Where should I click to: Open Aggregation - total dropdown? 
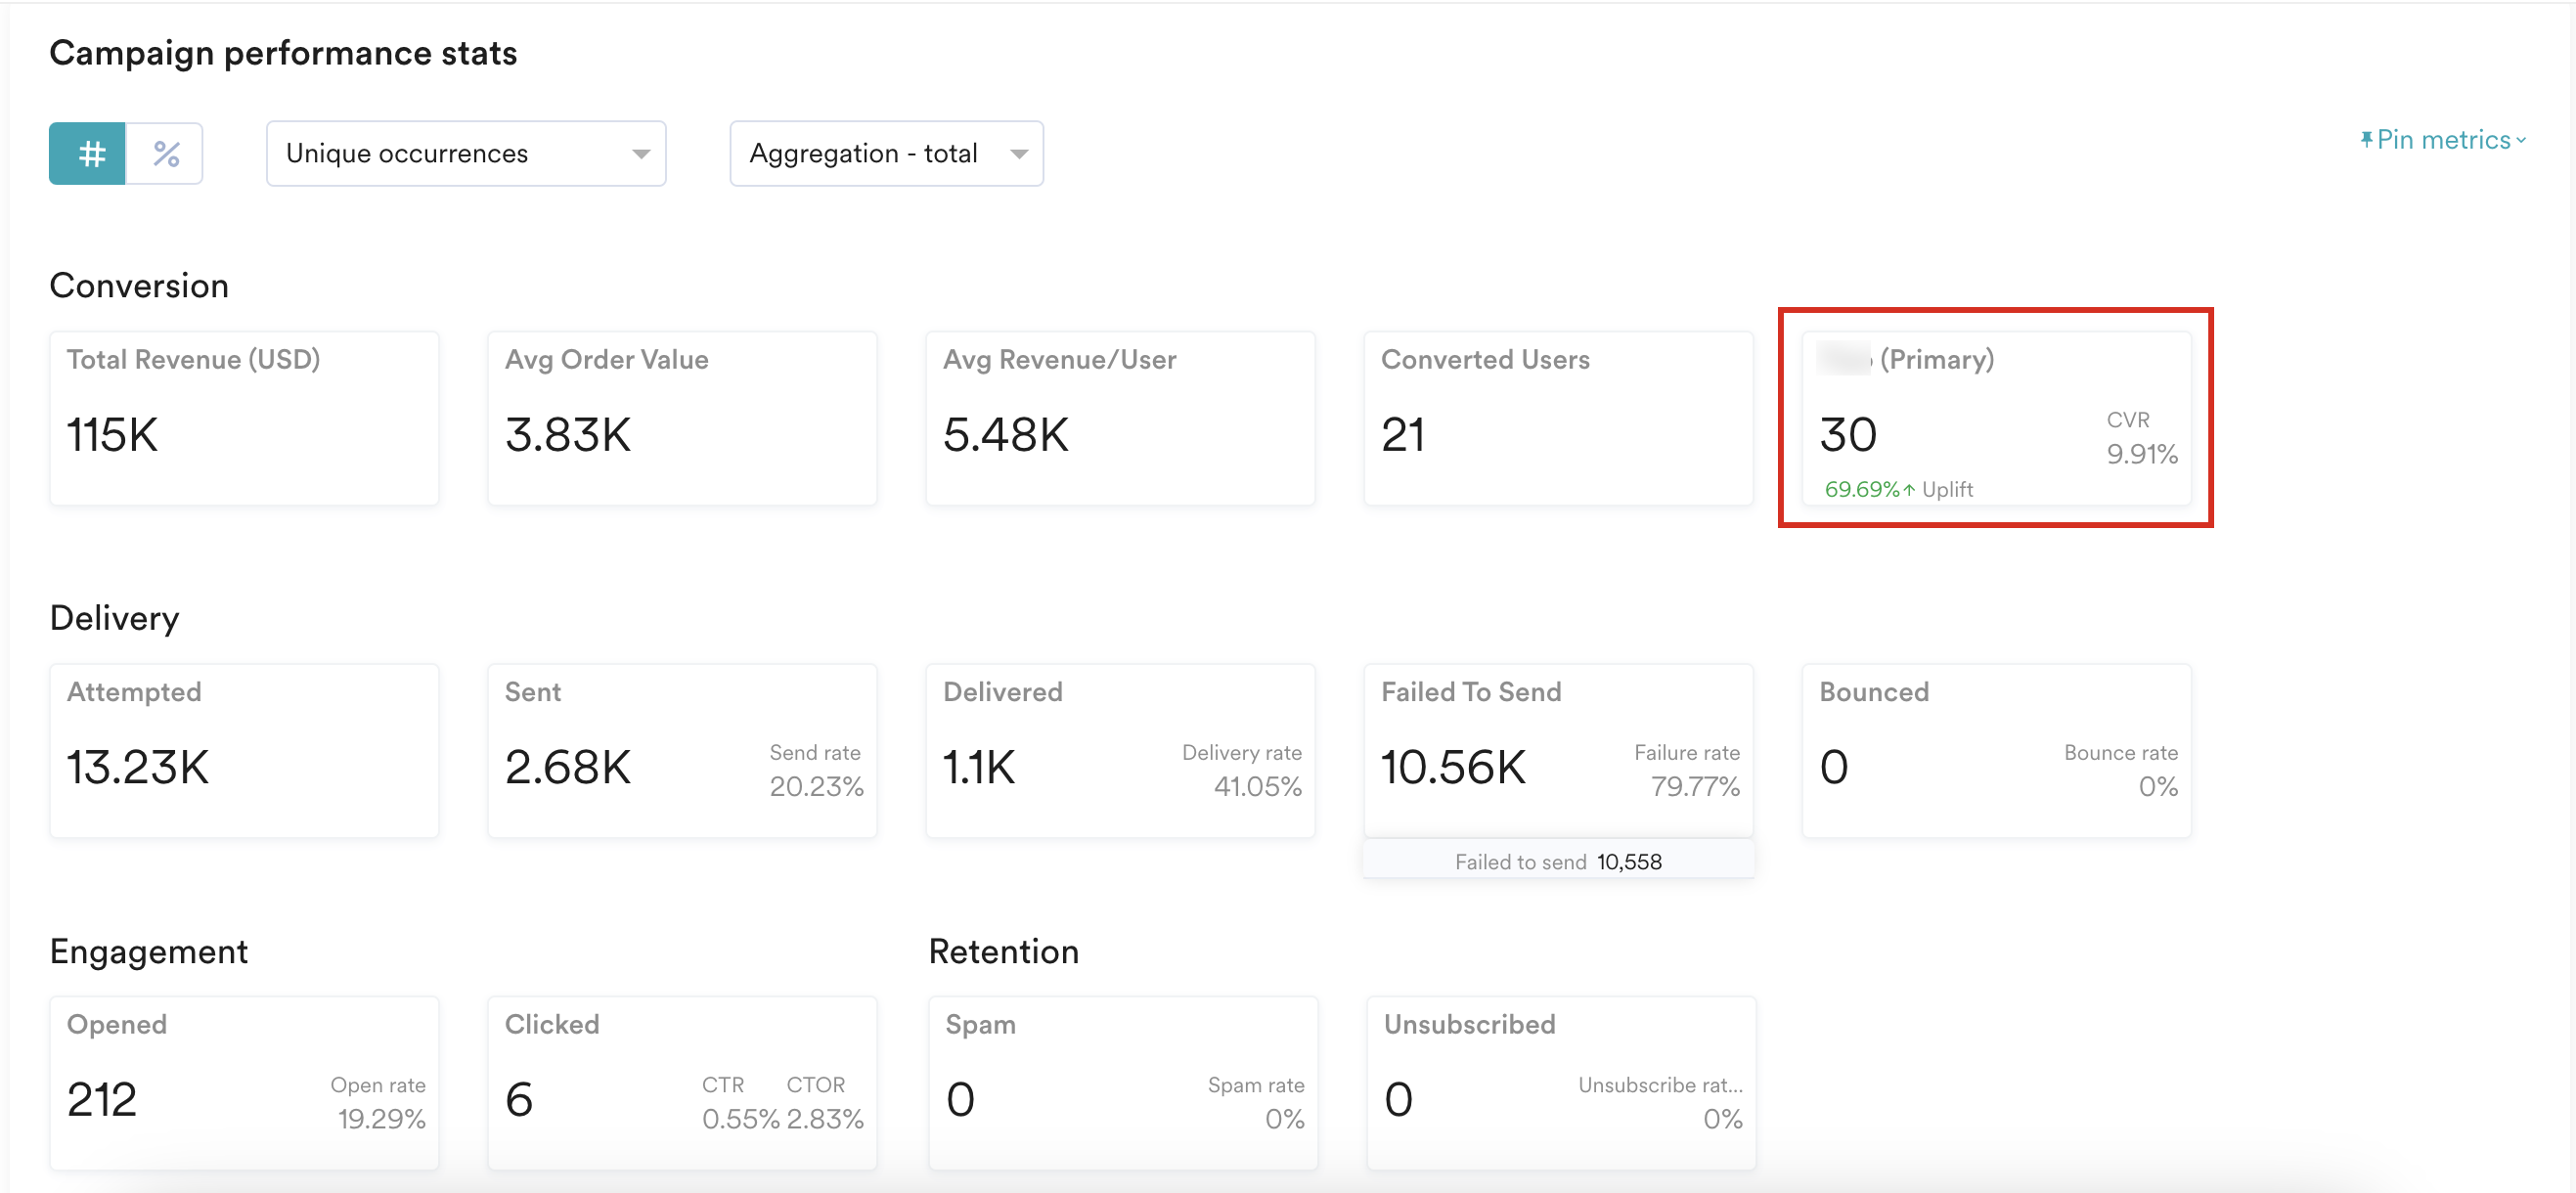tap(886, 153)
